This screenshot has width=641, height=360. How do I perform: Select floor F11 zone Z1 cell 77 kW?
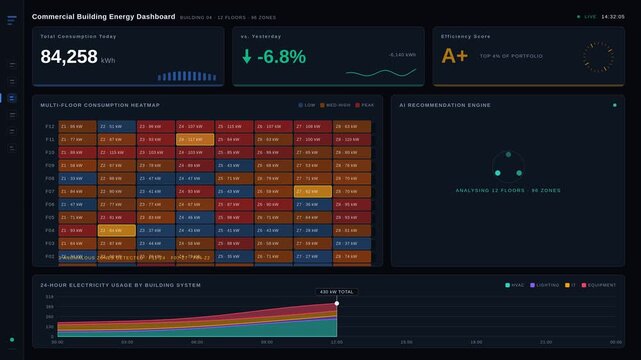point(77,139)
